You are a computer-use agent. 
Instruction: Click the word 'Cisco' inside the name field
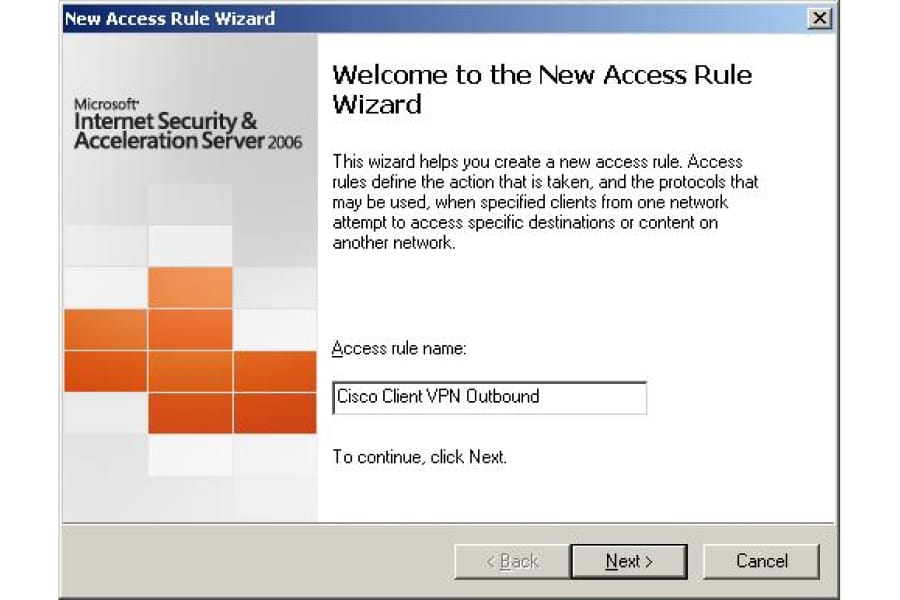[x=357, y=396]
